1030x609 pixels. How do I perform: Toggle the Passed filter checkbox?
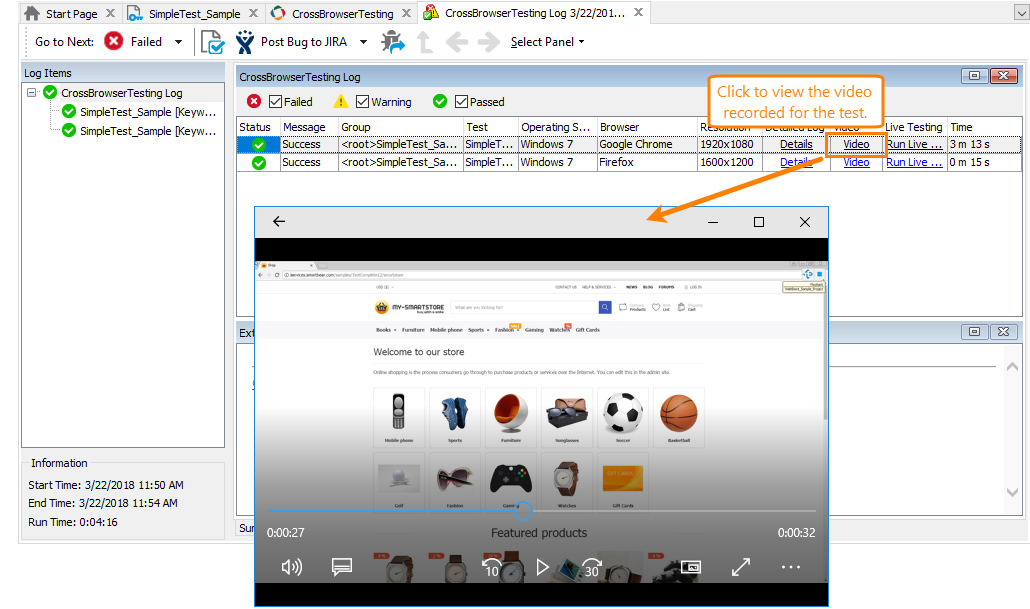point(461,102)
